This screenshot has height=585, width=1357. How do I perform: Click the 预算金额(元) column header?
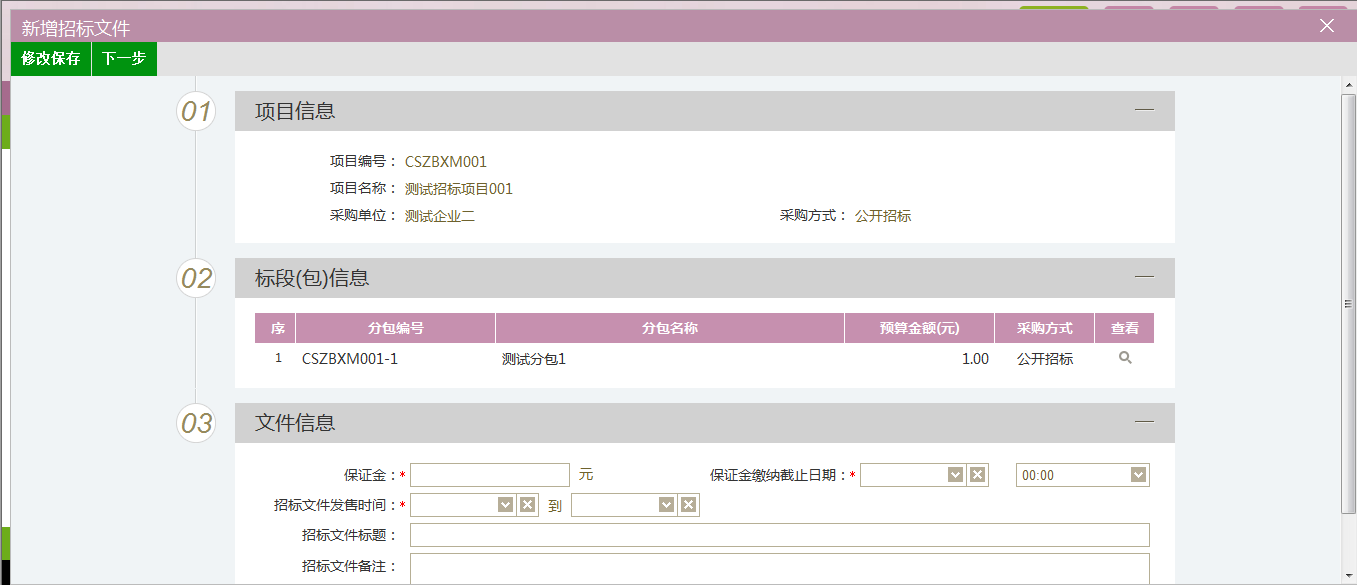pos(919,328)
